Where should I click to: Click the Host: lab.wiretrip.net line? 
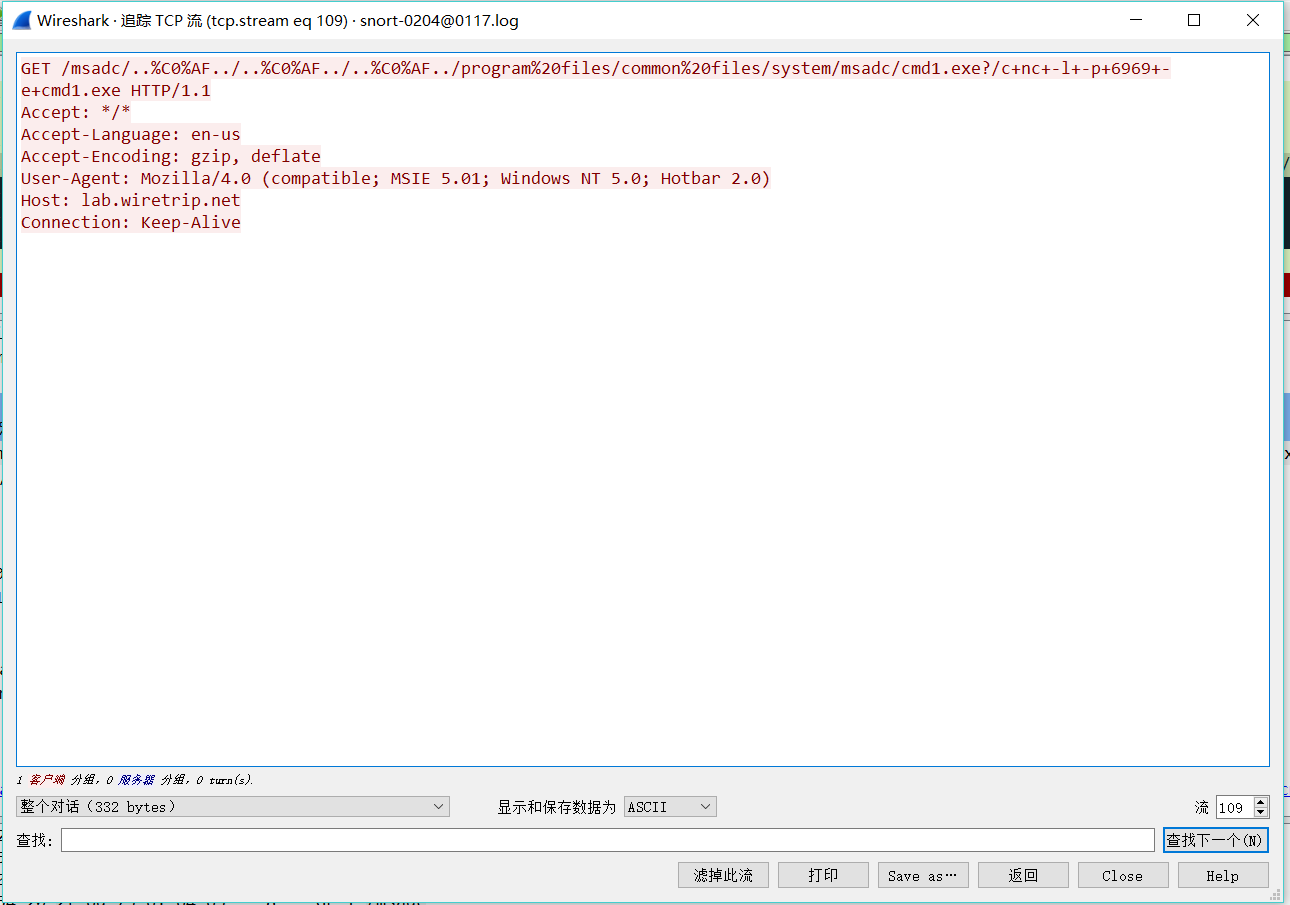coord(131,200)
